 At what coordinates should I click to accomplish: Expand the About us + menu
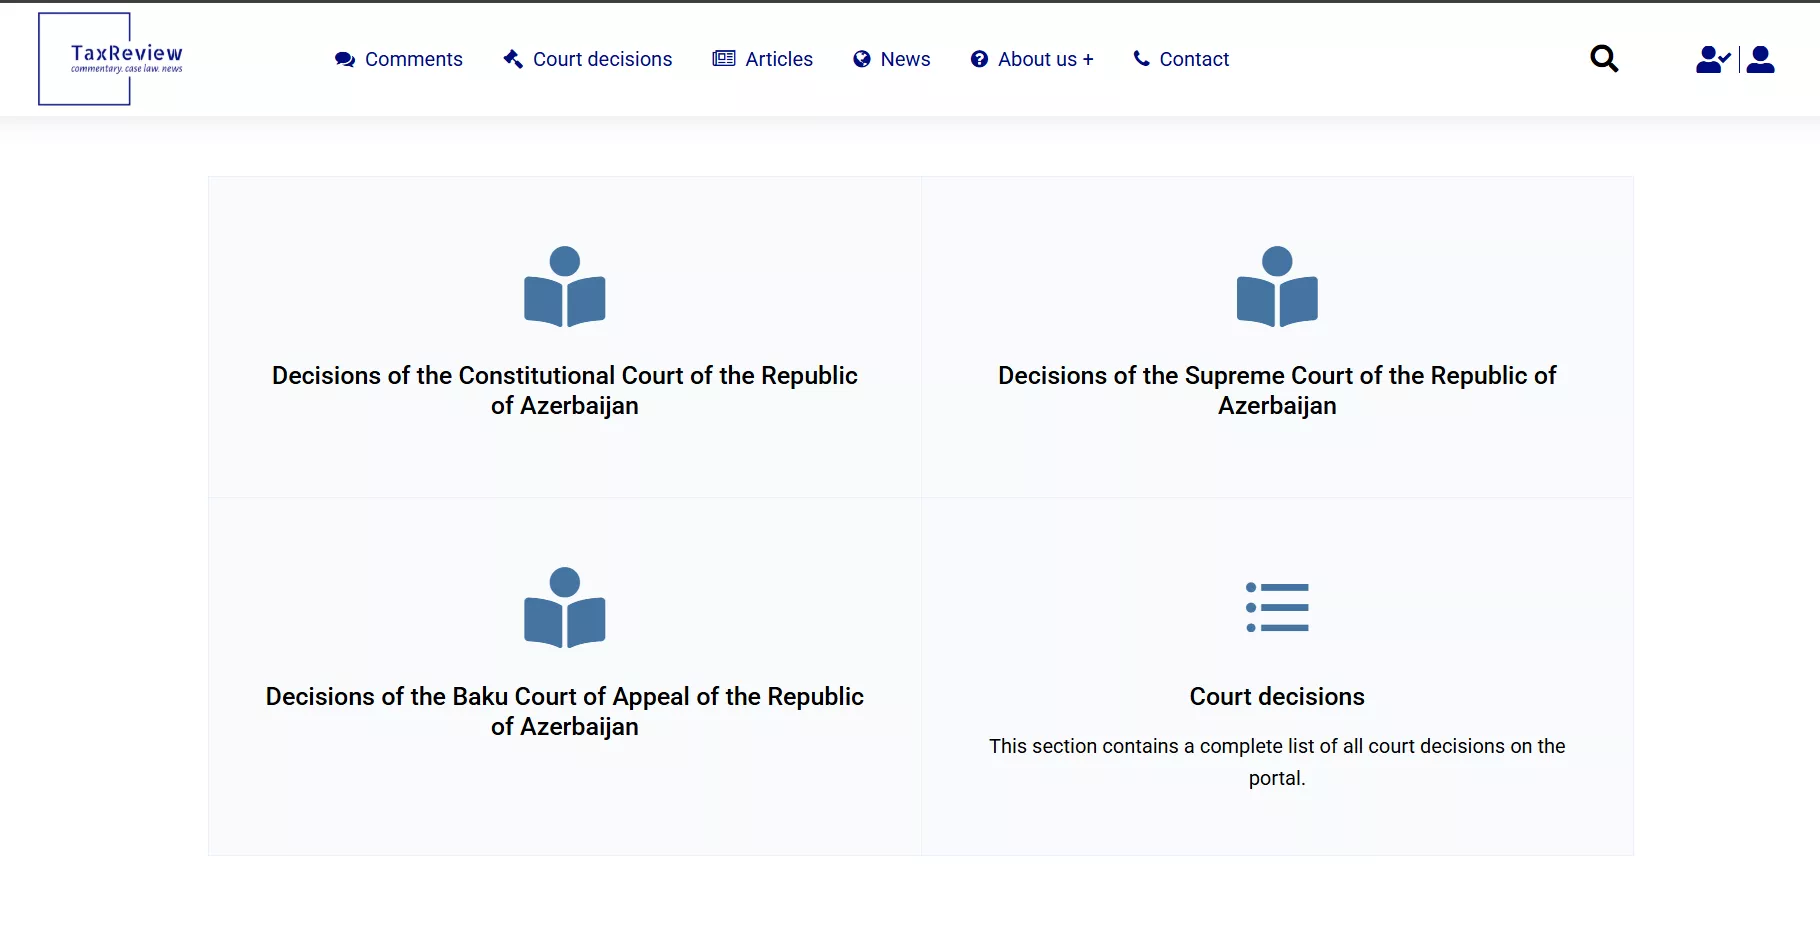click(1044, 60)
